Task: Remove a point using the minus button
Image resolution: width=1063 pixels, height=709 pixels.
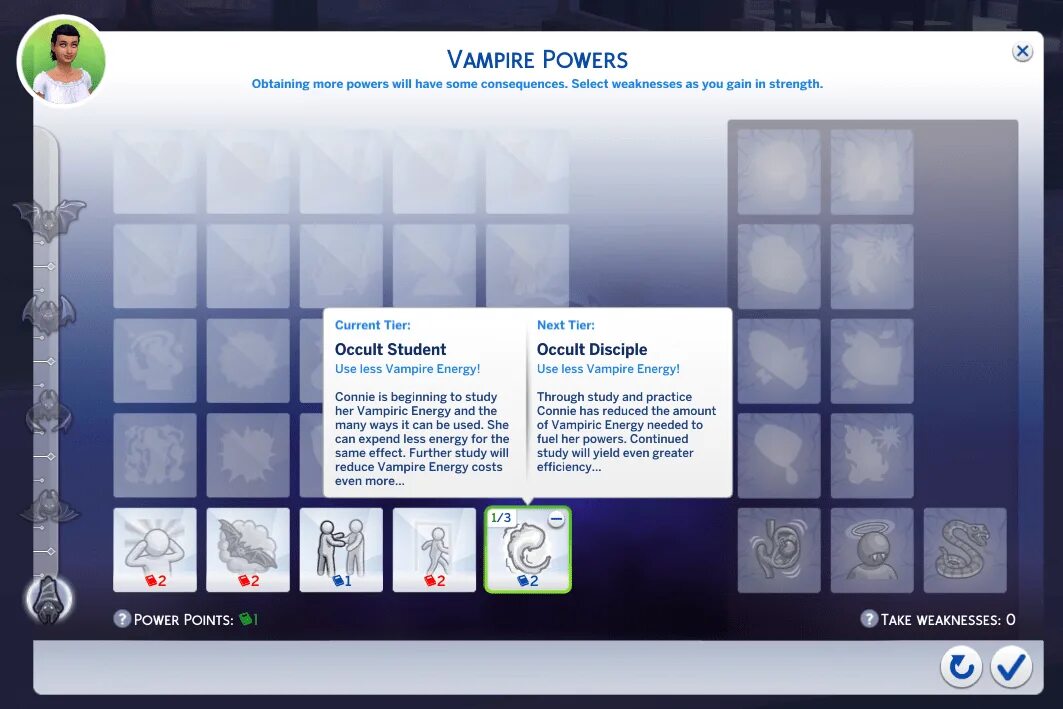Action: pos(556,519)
